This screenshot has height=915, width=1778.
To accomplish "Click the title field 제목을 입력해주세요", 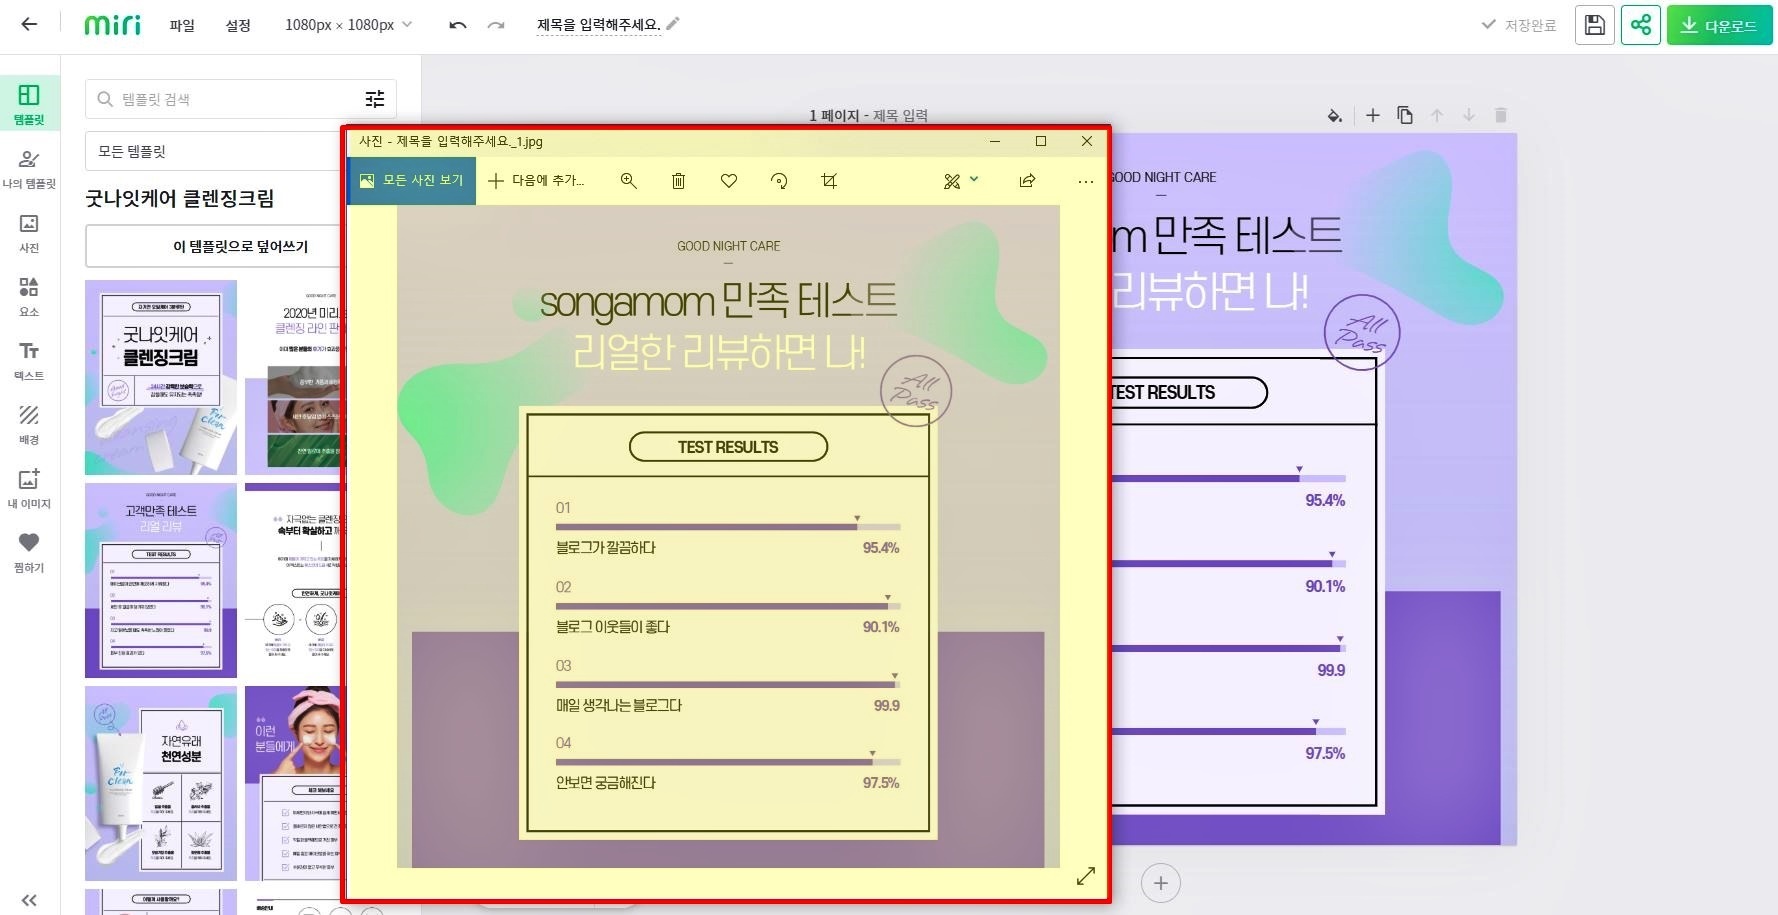I will tap(598, 24).
